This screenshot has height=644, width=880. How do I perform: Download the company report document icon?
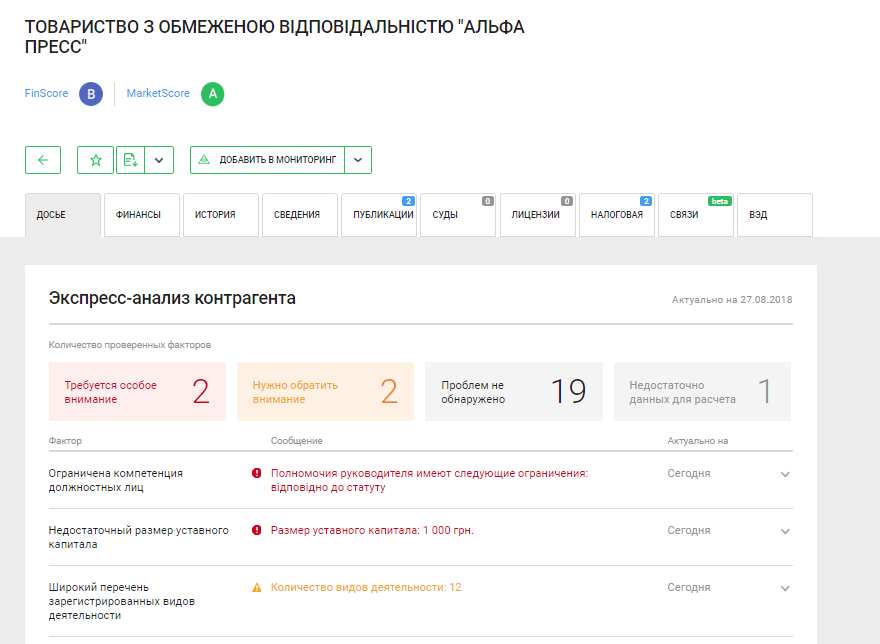point(130,160)
